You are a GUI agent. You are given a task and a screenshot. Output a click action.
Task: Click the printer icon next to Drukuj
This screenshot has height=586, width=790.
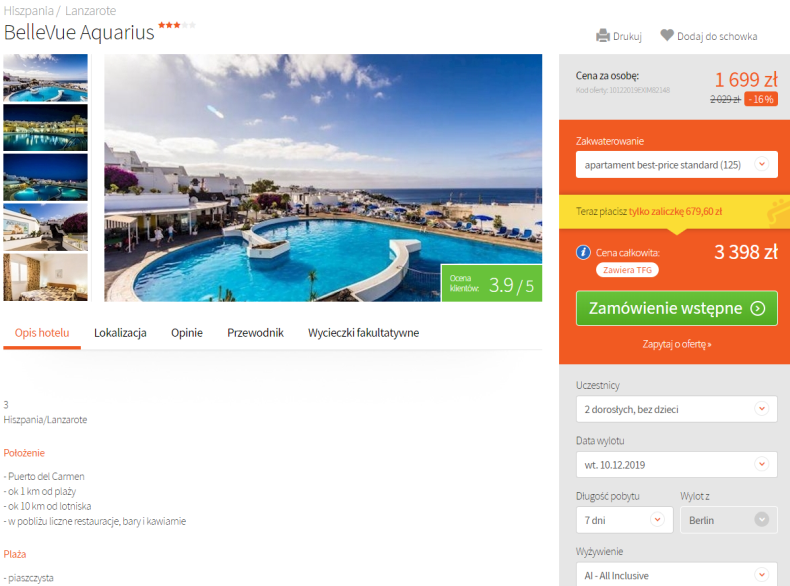(x=603, y=36)
